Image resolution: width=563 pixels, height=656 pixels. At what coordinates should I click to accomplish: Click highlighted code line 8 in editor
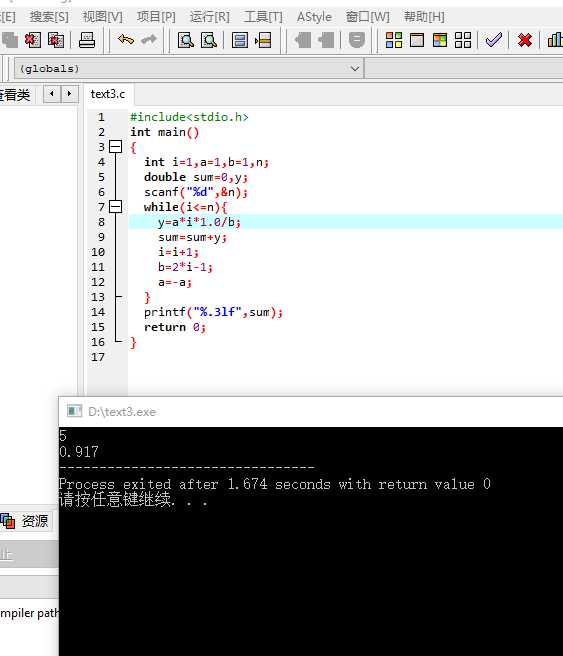(345, 222)
